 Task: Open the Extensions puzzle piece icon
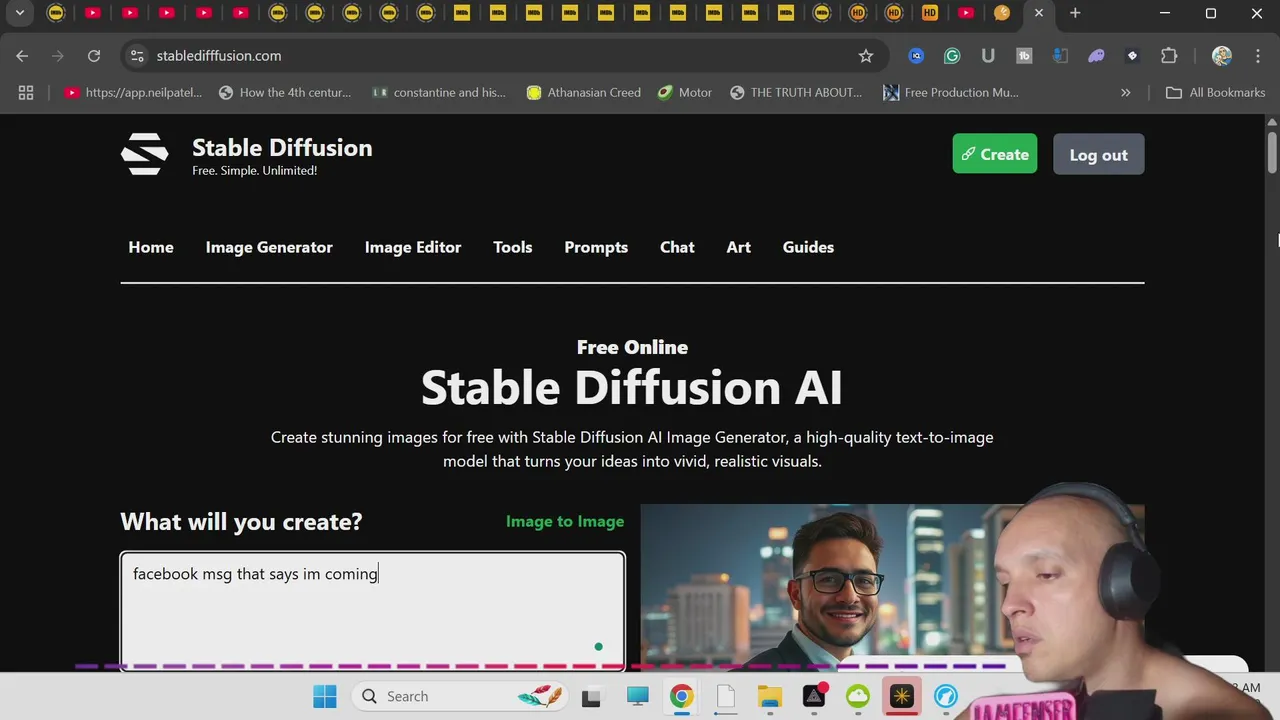1169,56
